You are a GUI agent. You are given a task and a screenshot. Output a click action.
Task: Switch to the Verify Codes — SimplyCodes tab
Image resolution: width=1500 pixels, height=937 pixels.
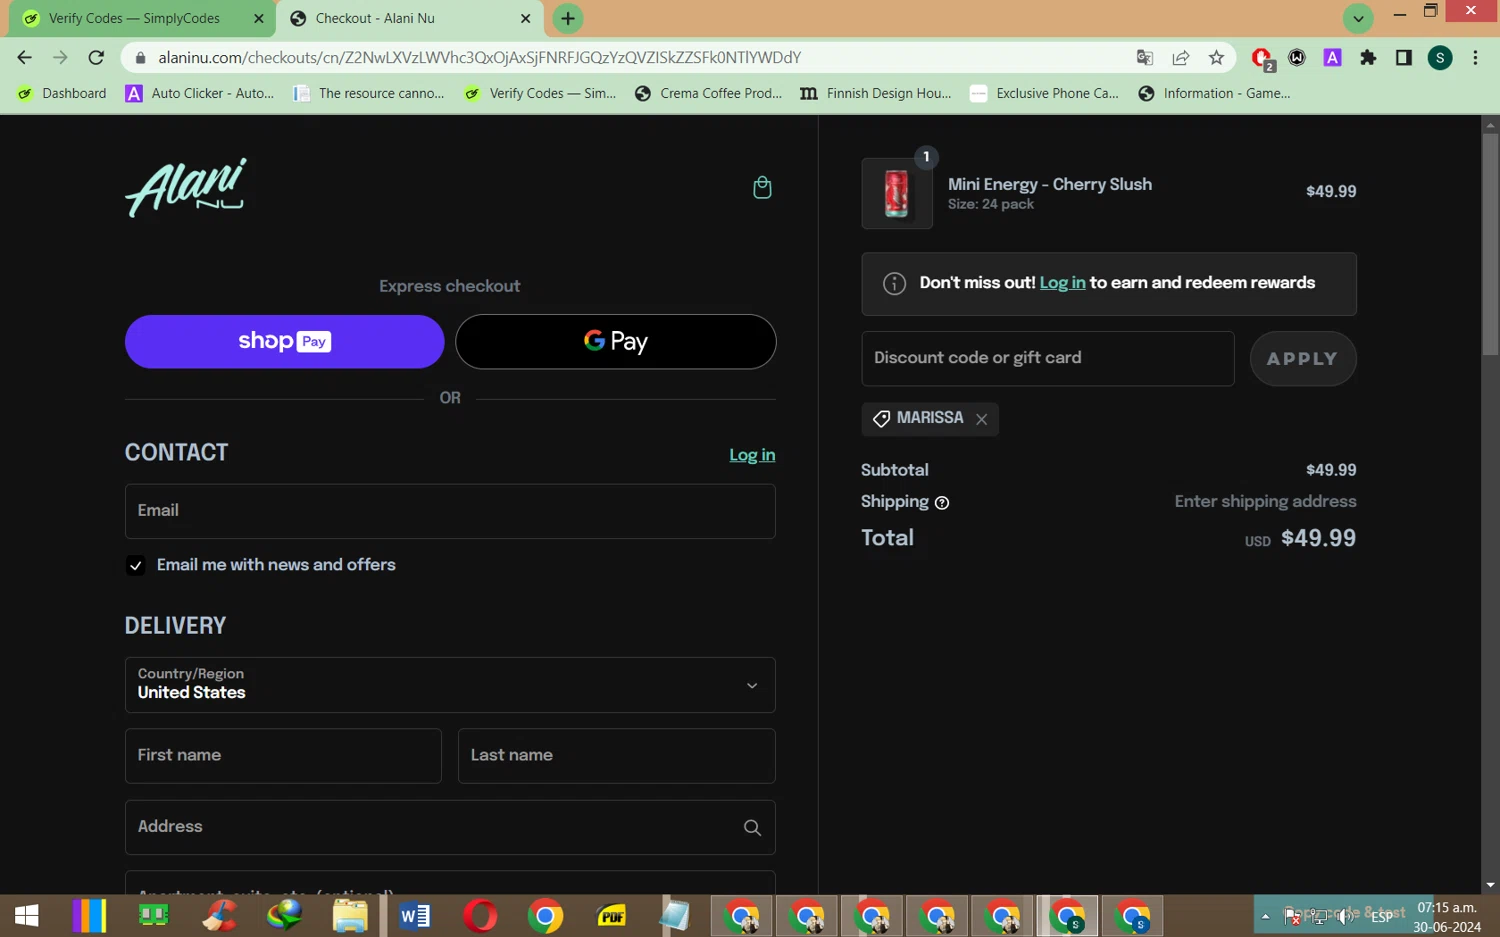click(x=144, y=18)
